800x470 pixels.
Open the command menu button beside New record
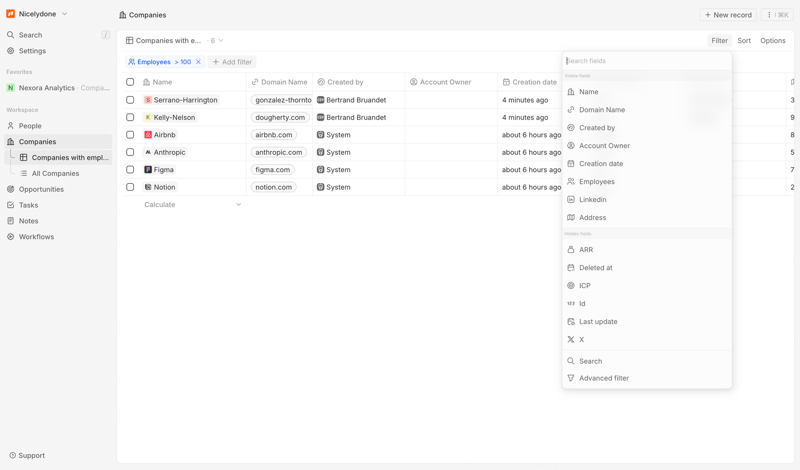pos(778,15)
